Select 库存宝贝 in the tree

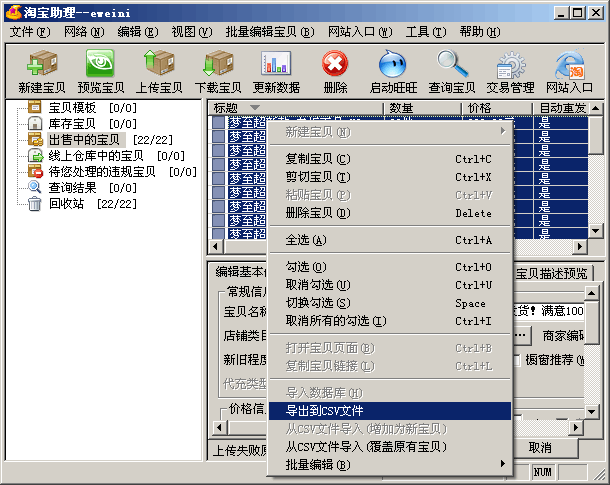click(72, 124)
